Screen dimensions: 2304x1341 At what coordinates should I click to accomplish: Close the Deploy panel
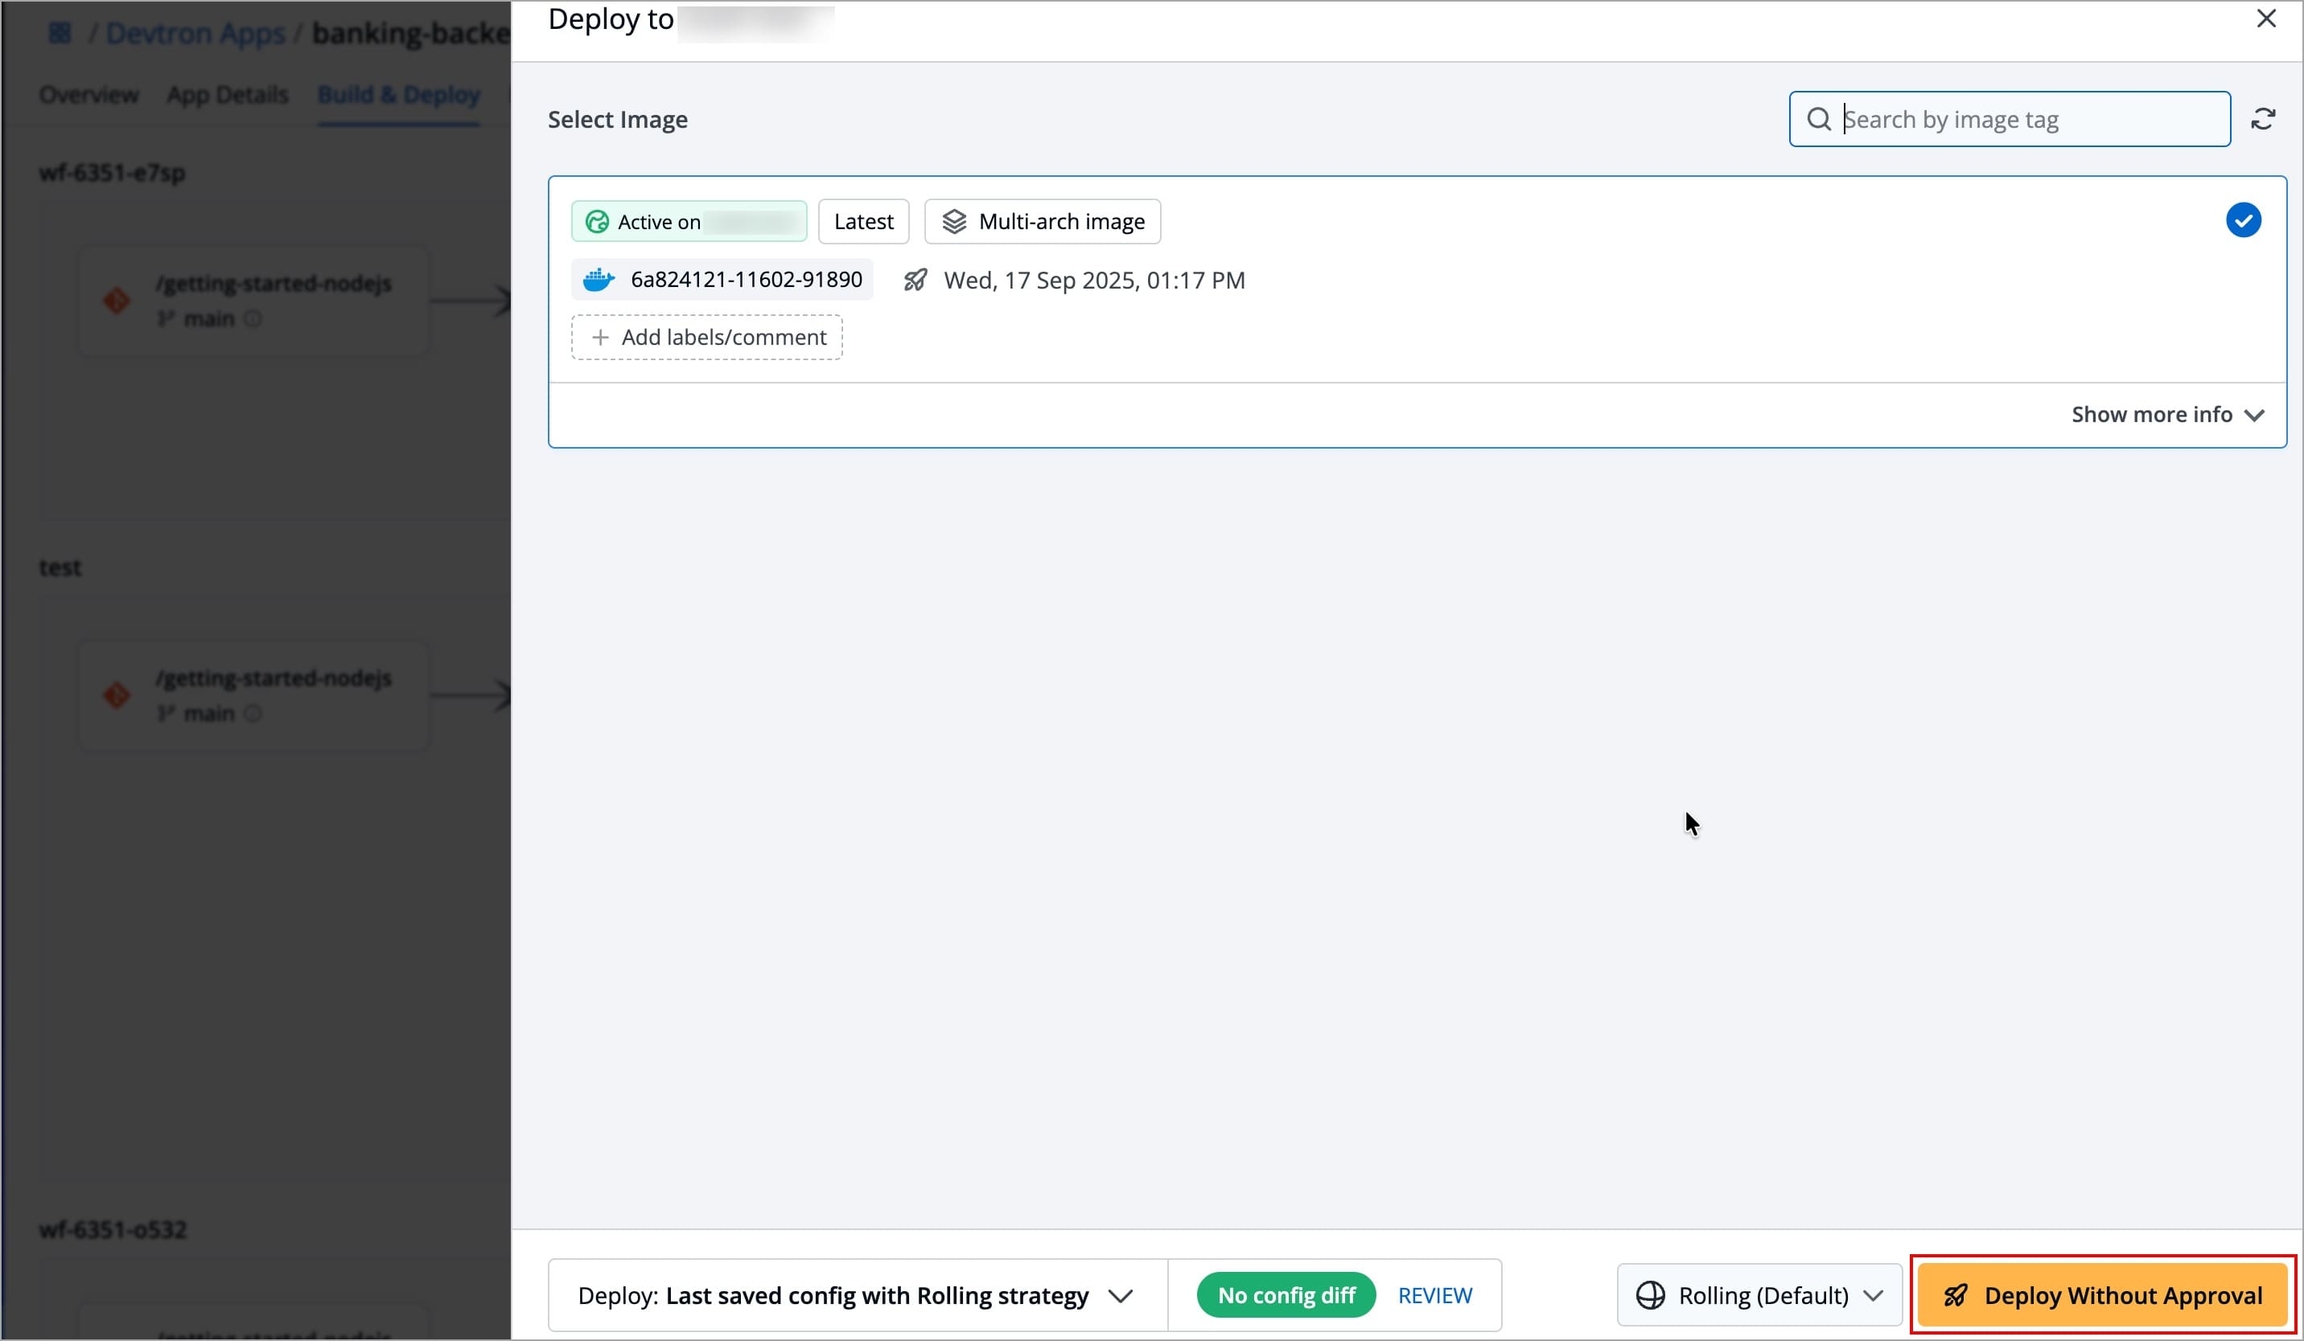tap(2266, 19)
